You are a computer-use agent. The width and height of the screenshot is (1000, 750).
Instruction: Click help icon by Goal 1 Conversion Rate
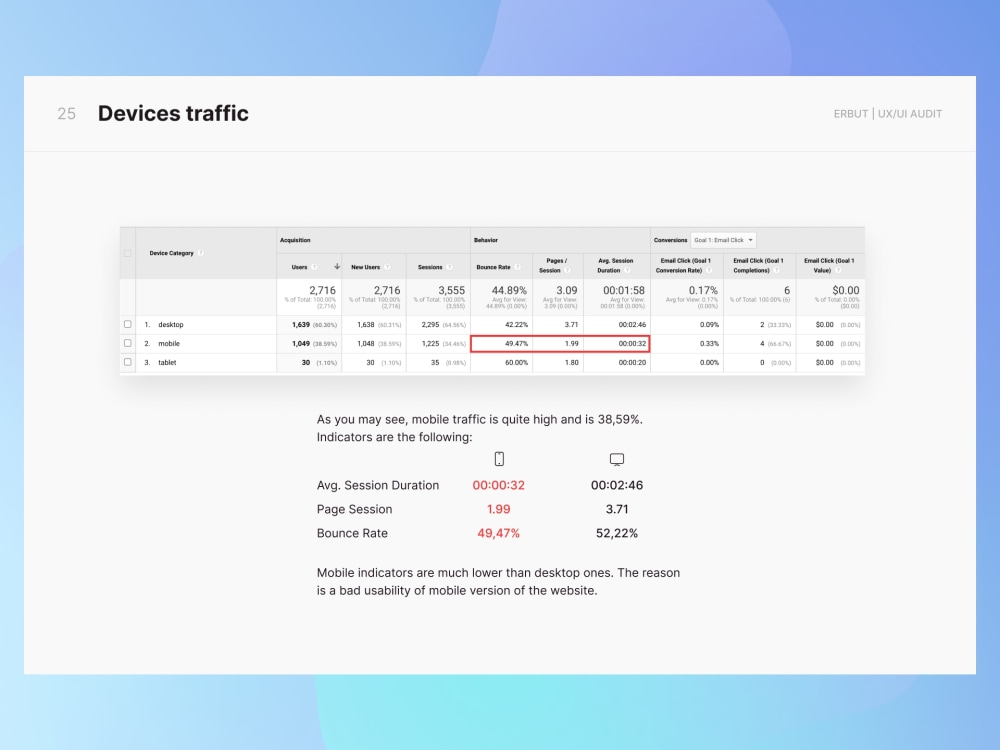tap(709, 270)
